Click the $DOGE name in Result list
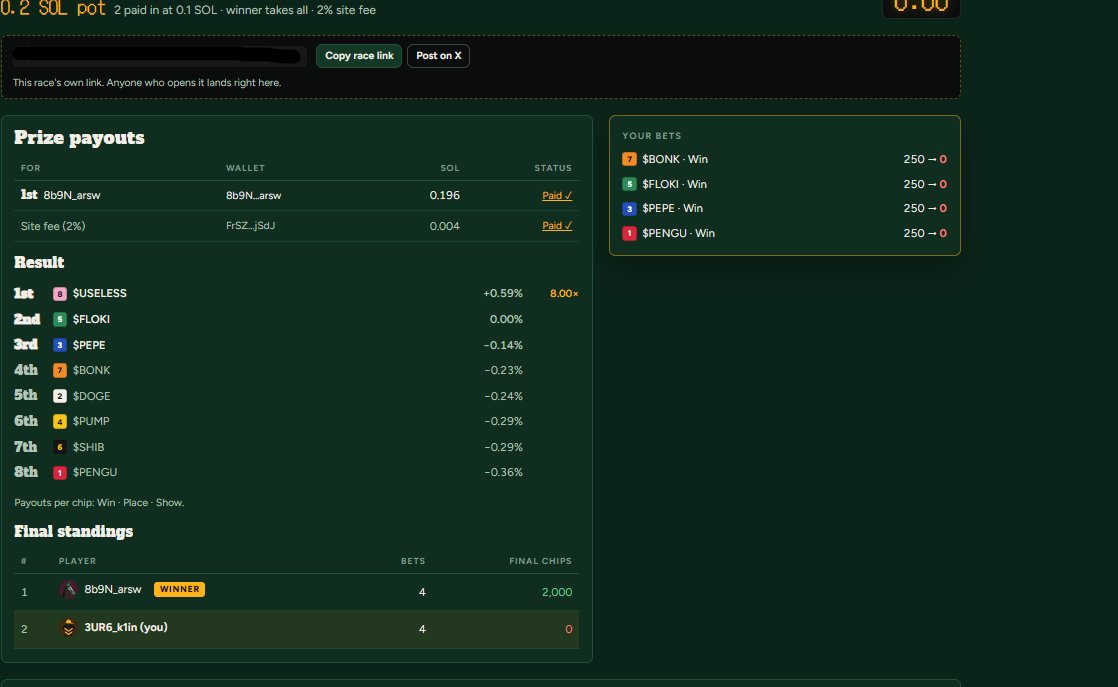This screenshot has width=1118, height=687. click(x=91, y=396)
